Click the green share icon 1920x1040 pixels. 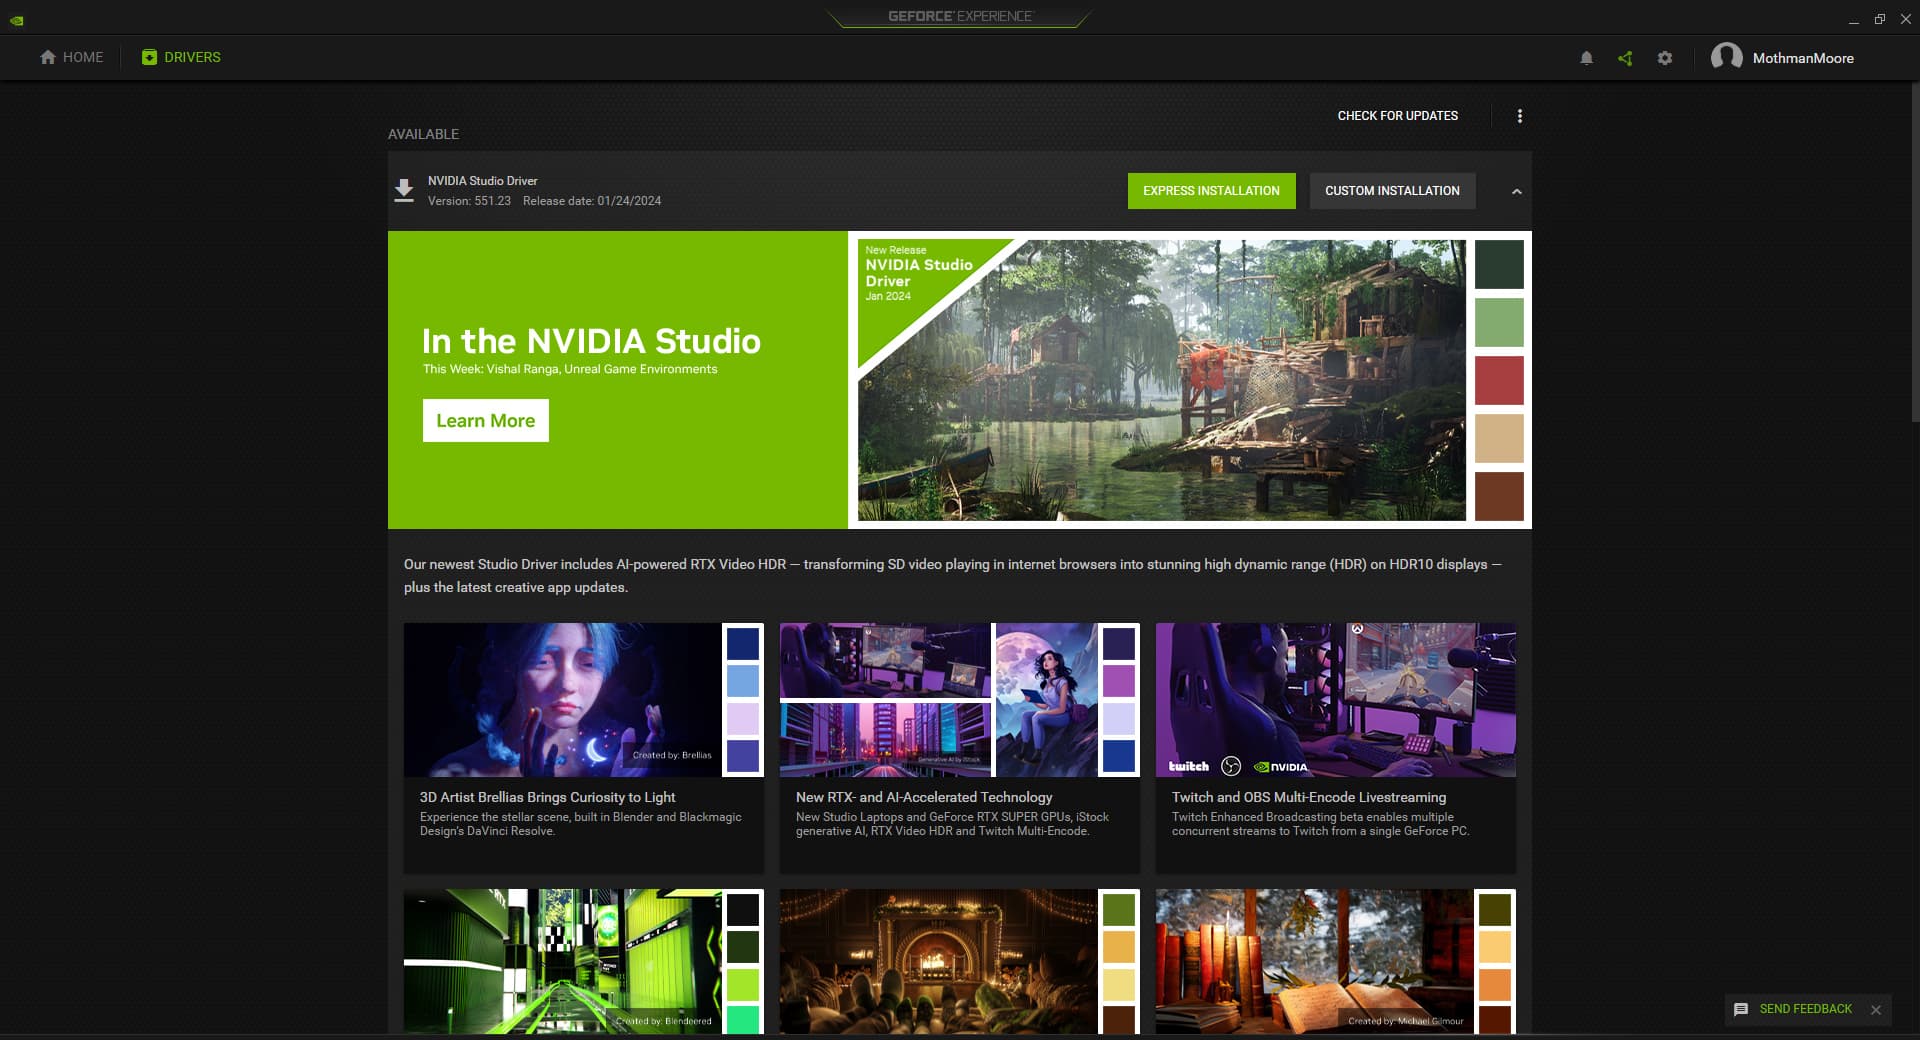pos(1625,58)
